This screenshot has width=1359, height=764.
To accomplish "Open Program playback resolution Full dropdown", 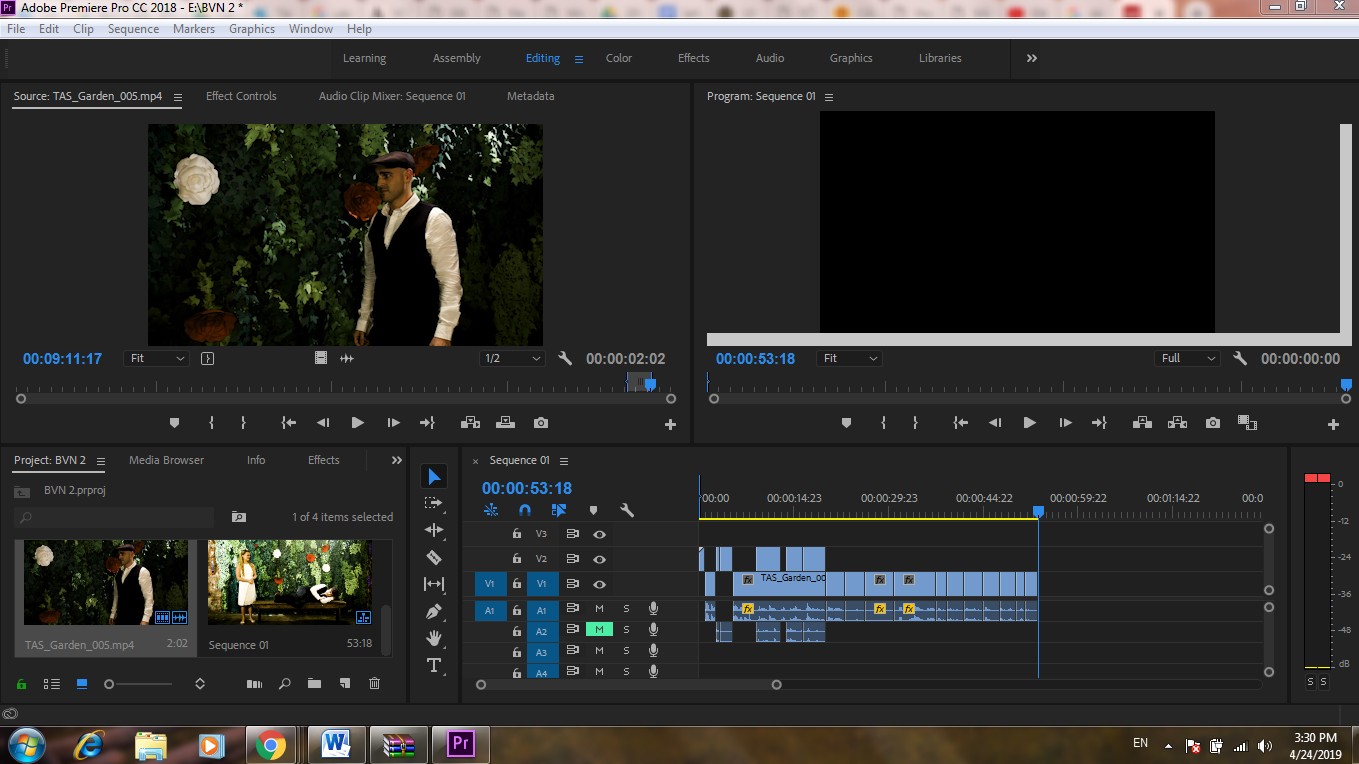I will click(1187, 358).
